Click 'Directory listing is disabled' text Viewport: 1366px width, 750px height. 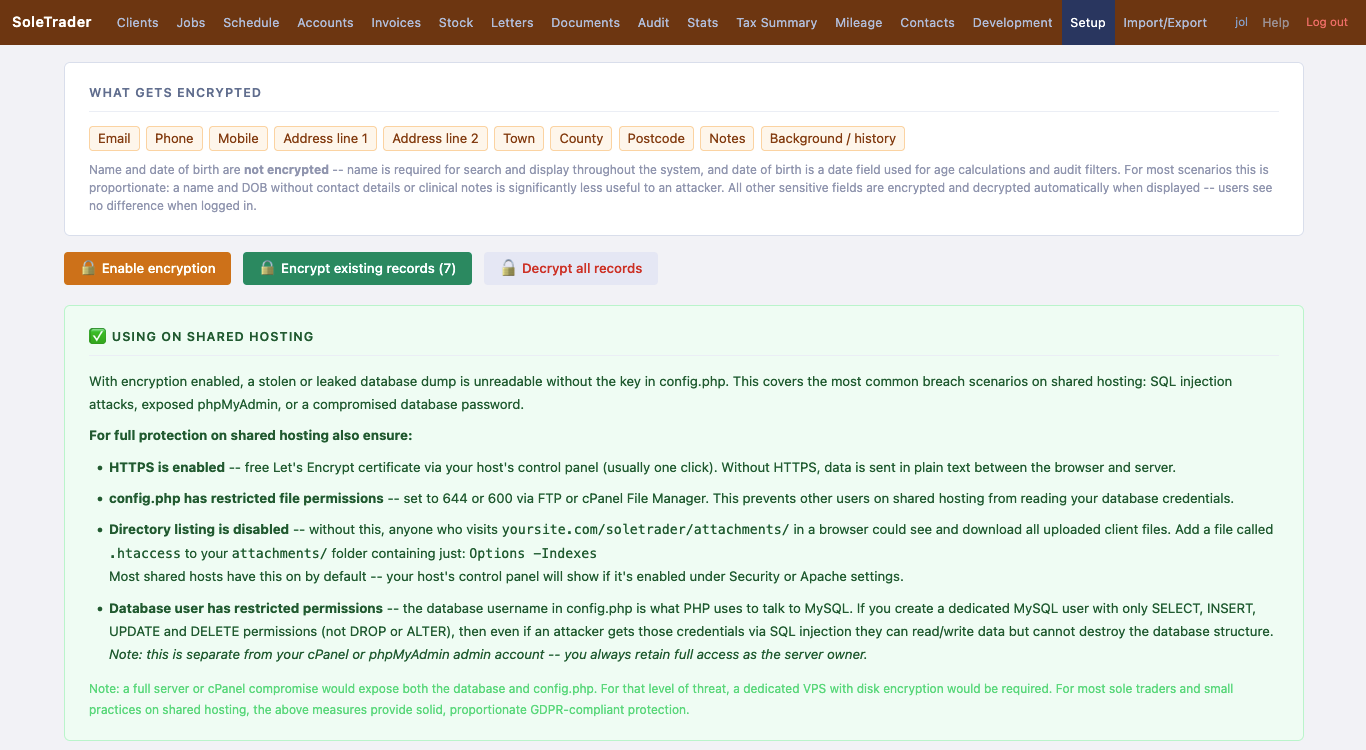[200, 529]
